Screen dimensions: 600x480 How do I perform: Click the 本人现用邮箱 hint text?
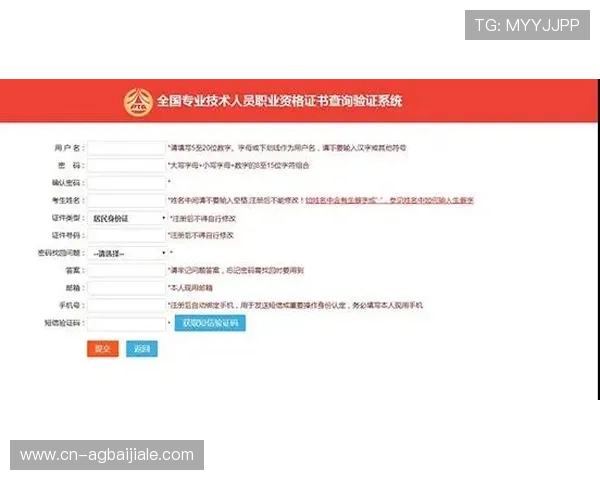tap(190, 288)
